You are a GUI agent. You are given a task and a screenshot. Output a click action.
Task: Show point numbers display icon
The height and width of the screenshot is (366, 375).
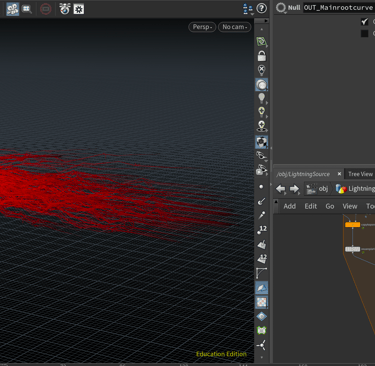pyautogui.click(x=262, y=229)
